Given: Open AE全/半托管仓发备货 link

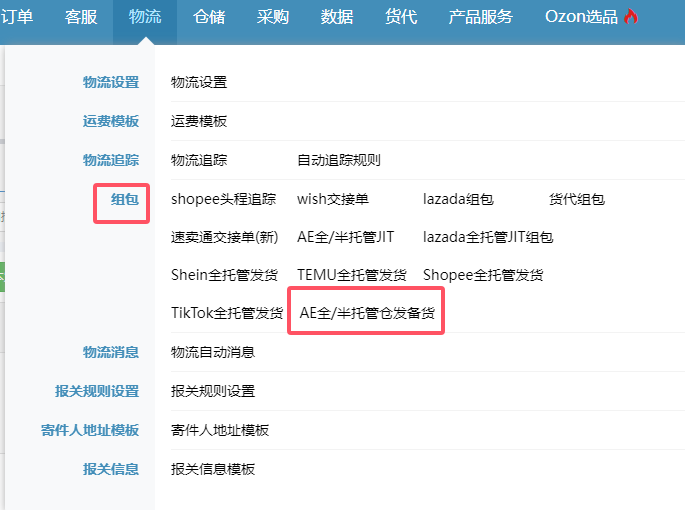Looking at the screenshot, I should (x=367, y=313).
